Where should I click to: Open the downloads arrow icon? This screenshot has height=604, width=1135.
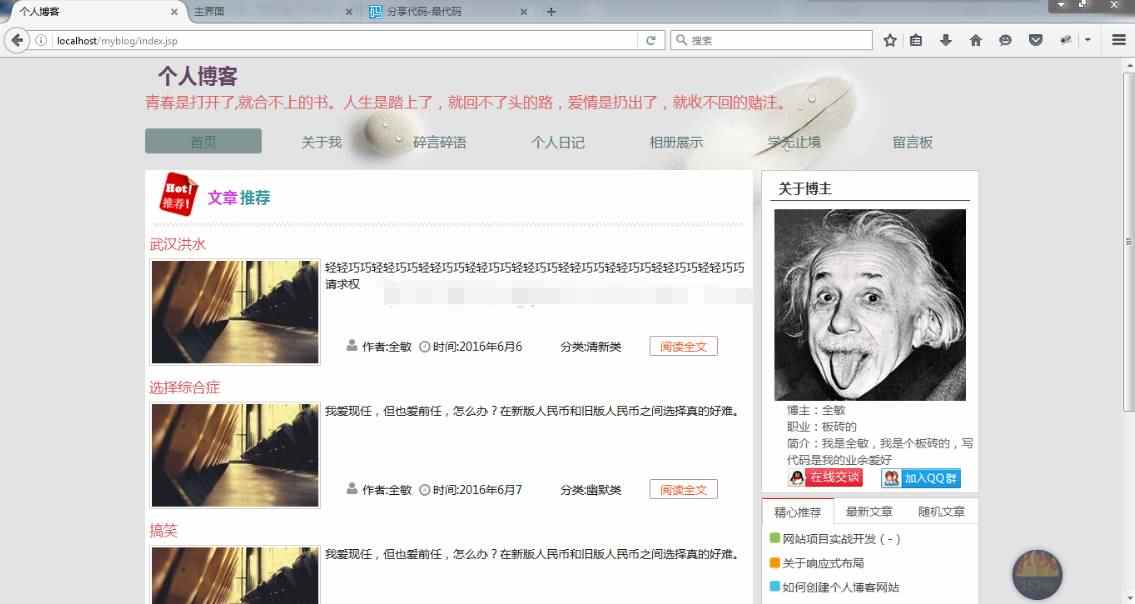(x=945, y=41)
